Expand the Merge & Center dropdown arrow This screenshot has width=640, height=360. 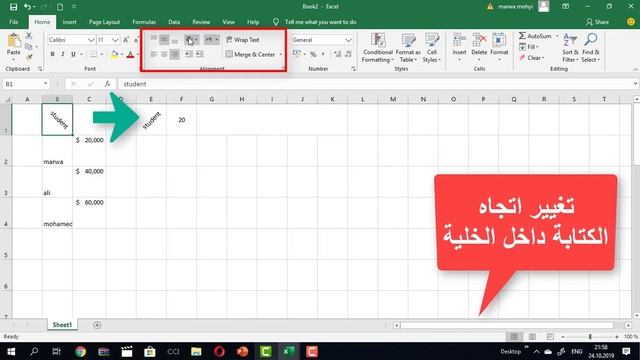tap(280, 54)
